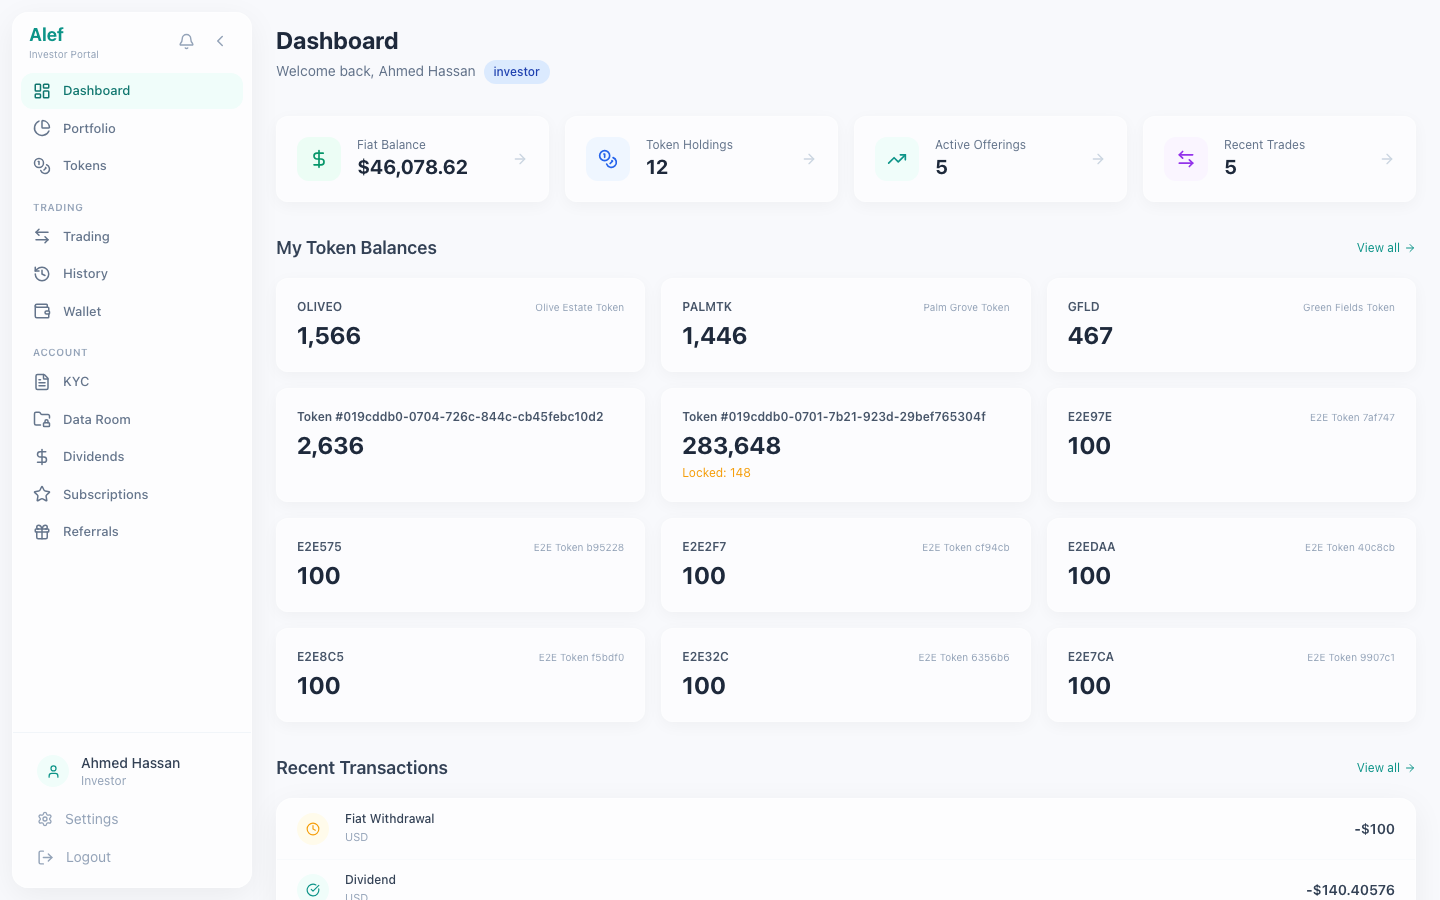
Task: Open the notifications bell icon
Action: point(186,41)
